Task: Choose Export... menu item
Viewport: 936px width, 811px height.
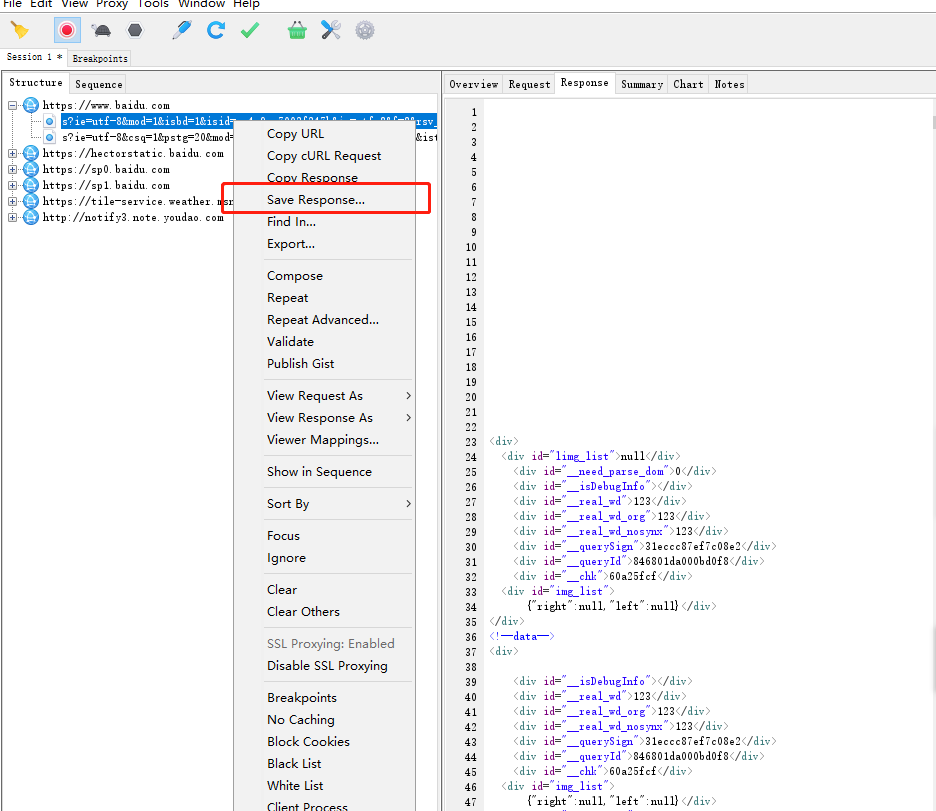Action: pyautogui.click(x=324, y=244)
